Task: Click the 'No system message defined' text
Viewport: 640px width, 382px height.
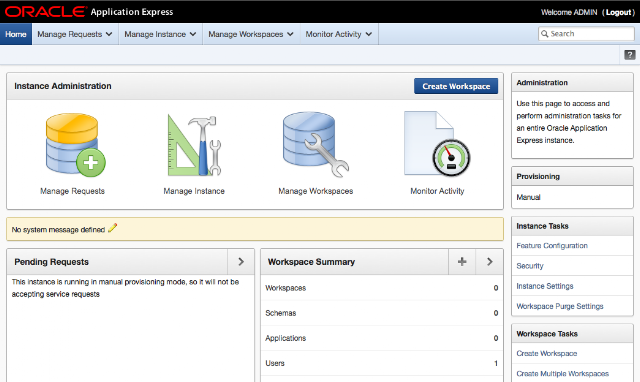Action: tap(58, 230)
